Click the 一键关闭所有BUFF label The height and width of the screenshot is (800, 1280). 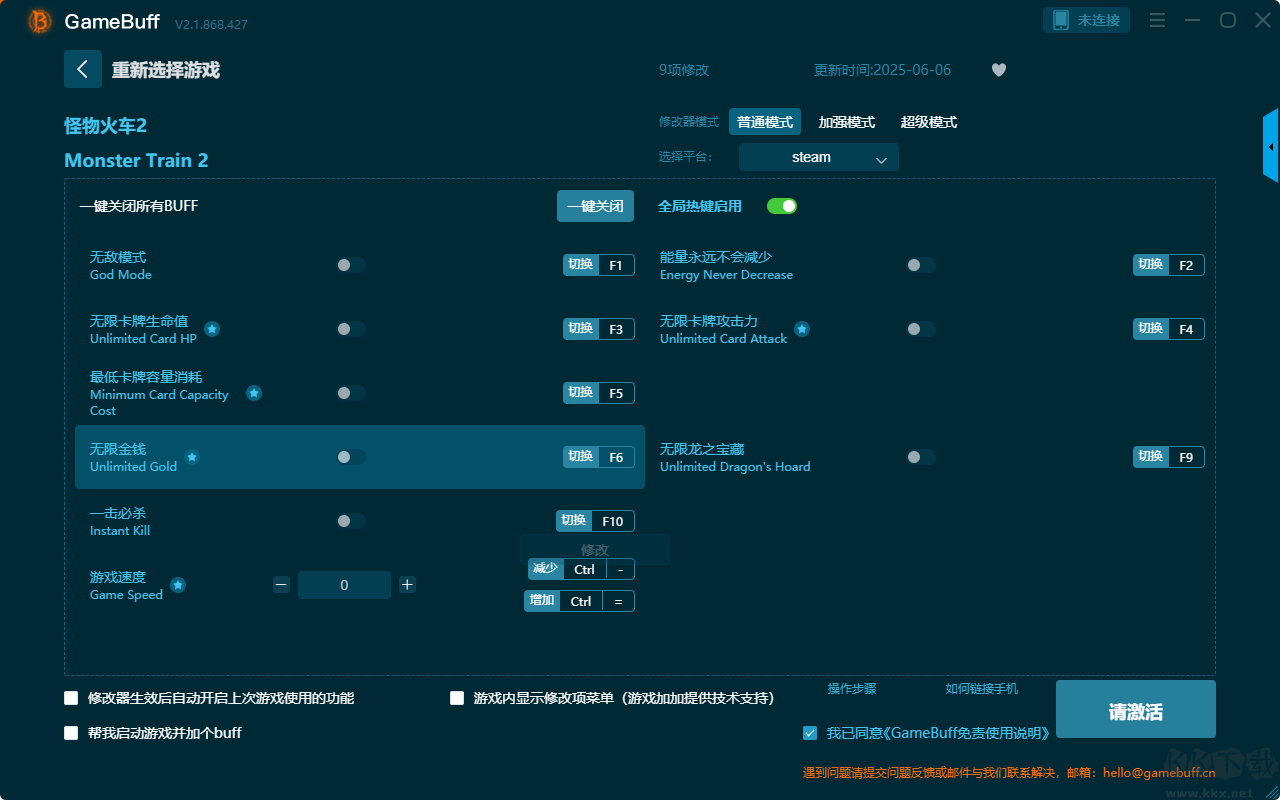coord(139,206)
